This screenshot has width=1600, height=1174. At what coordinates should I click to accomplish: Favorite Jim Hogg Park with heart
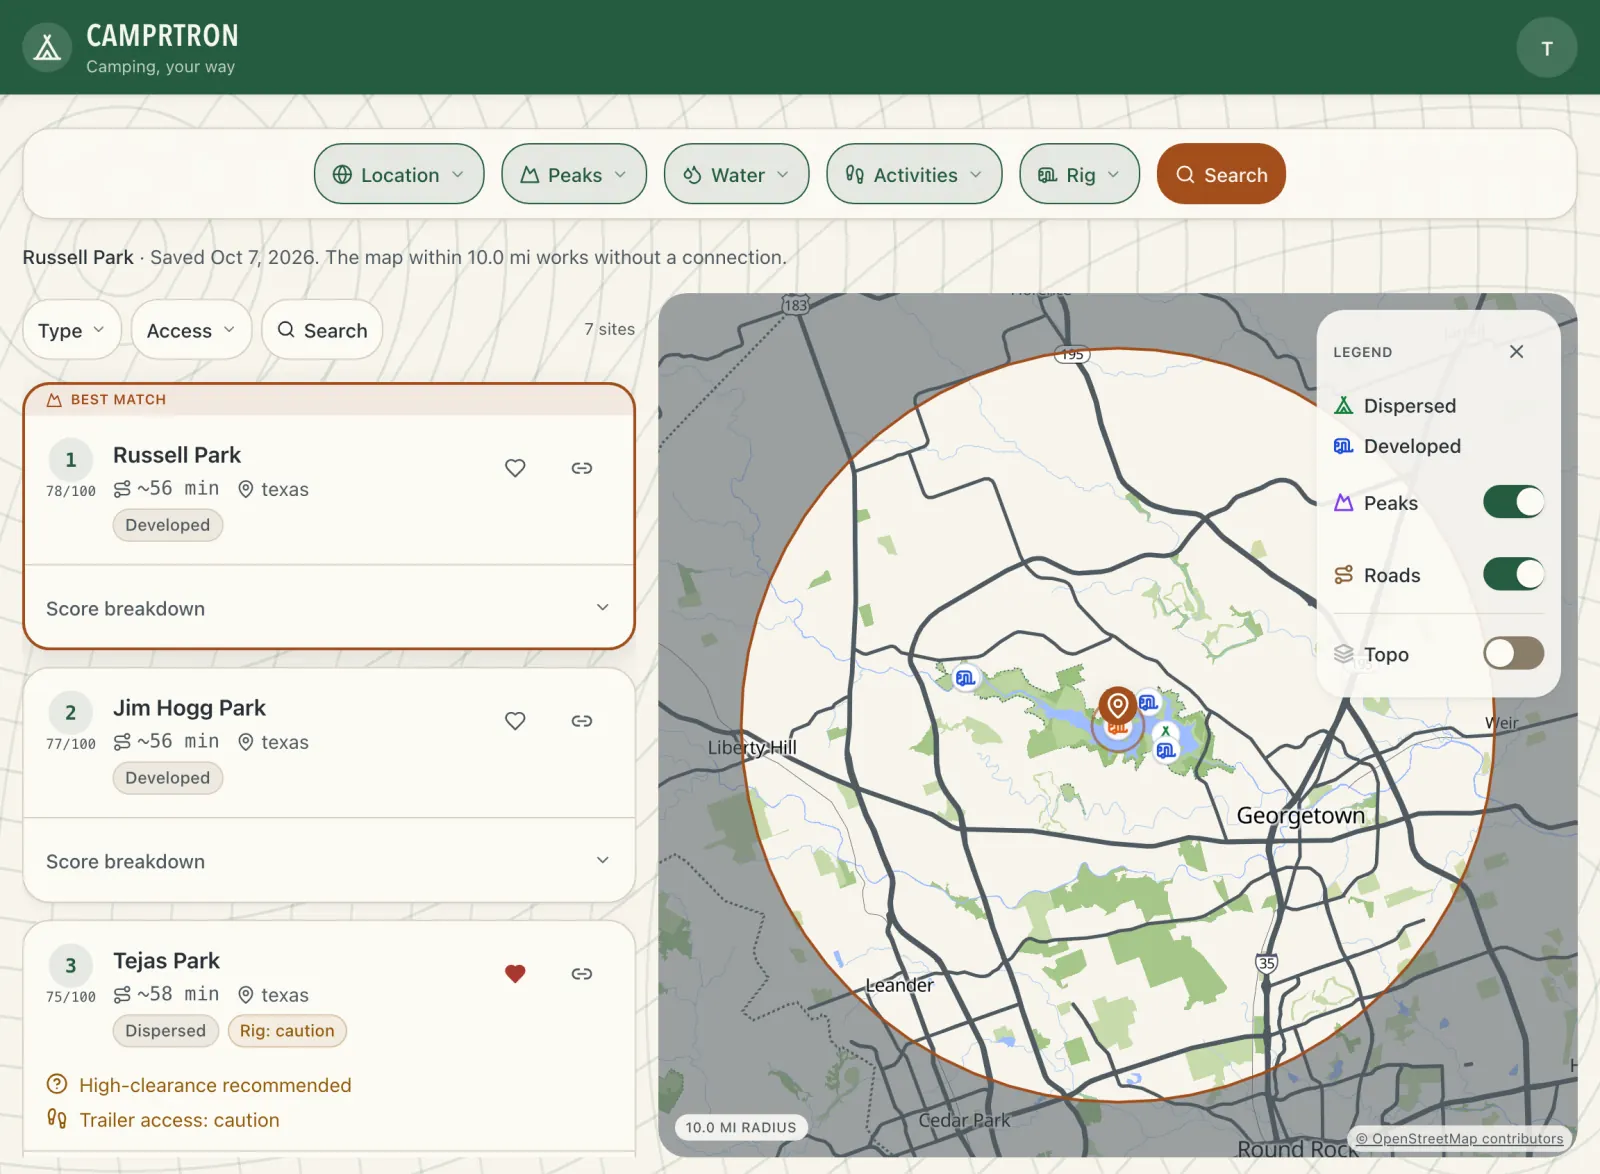[x=515, y=721]
